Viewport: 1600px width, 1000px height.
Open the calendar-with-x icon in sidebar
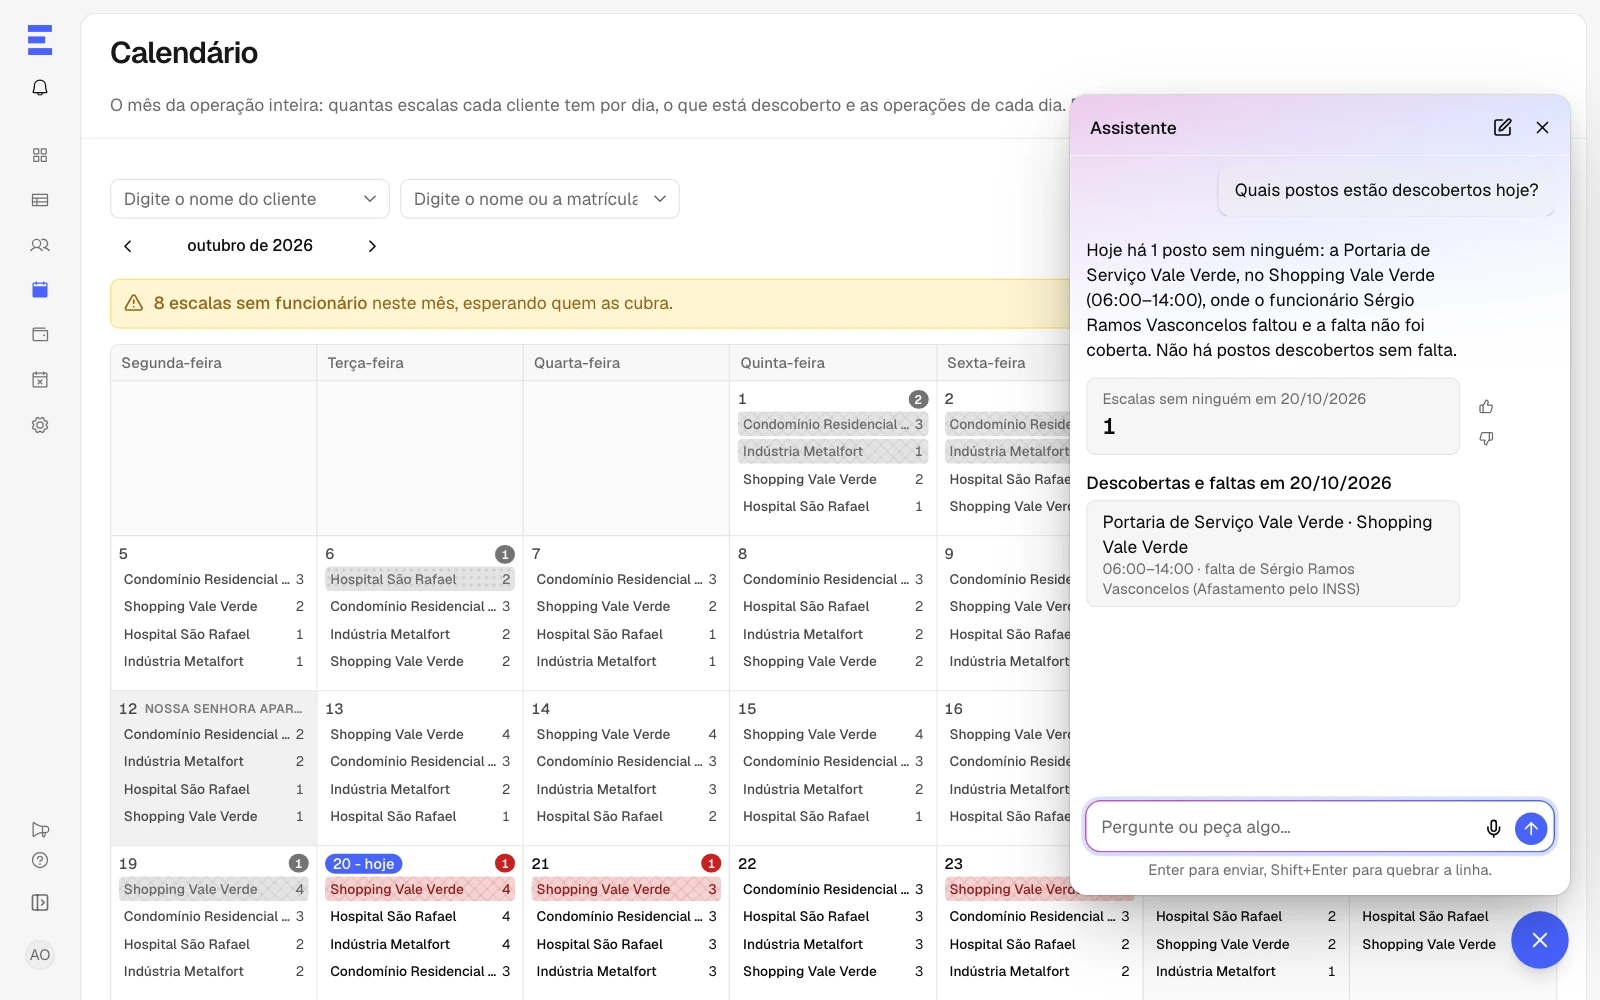click(x=40, y=380)
